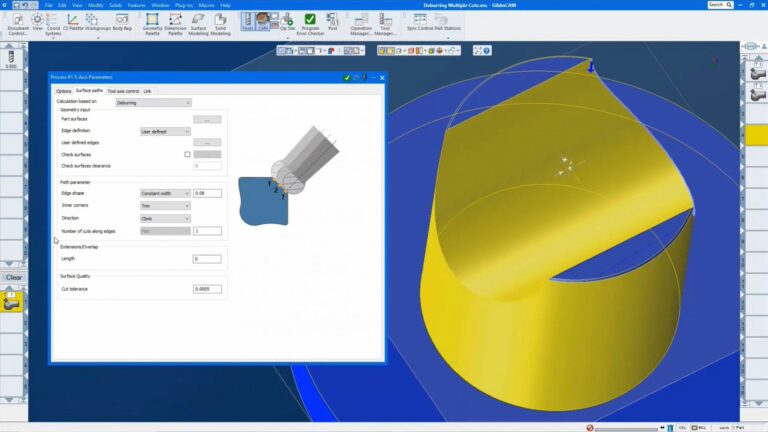The image size is (768, 432).
Task: Open the Inner corners dropdown
Action: 165,206
